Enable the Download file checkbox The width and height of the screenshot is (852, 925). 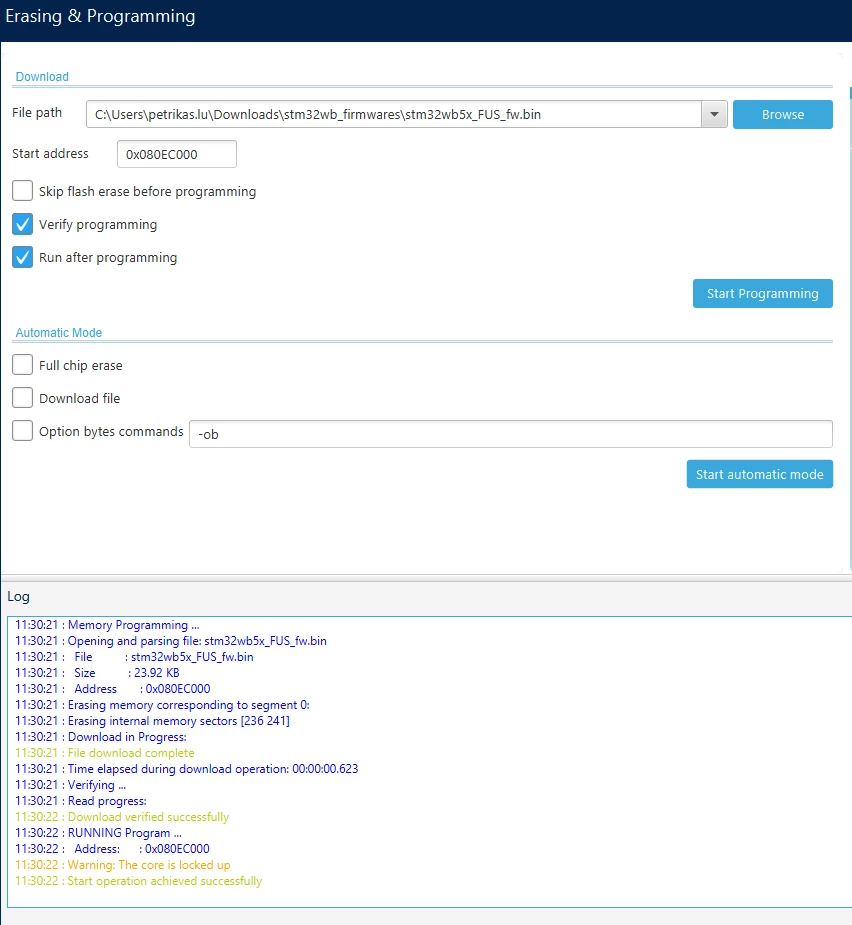22,398
